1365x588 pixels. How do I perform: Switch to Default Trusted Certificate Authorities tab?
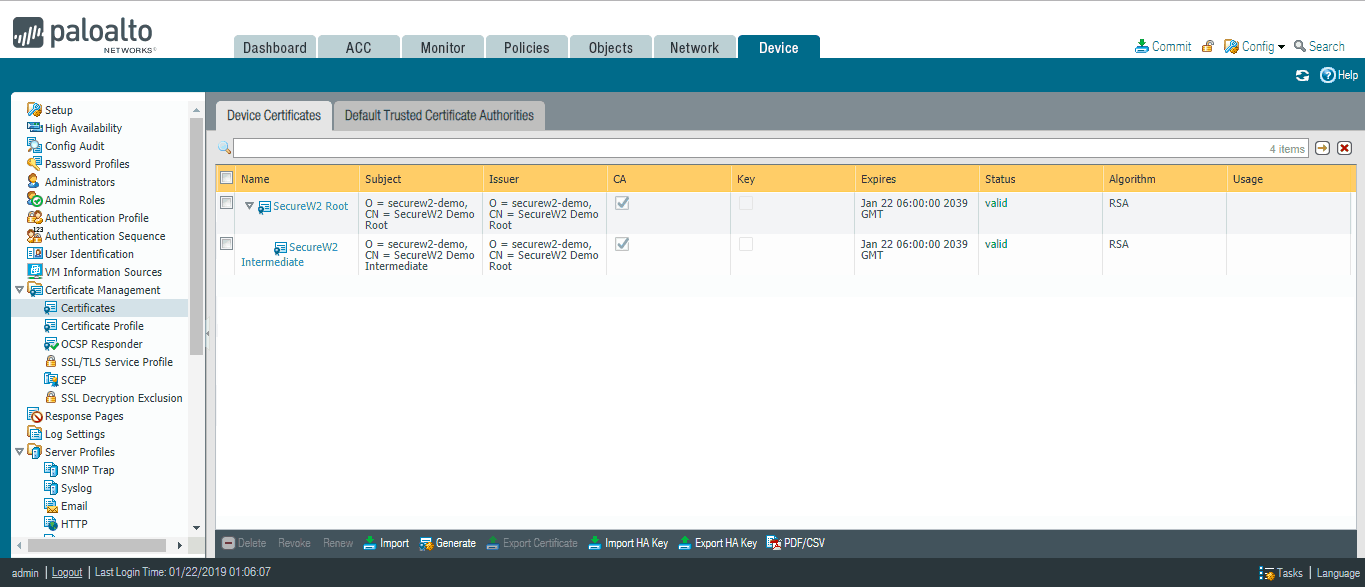[439, 115]
